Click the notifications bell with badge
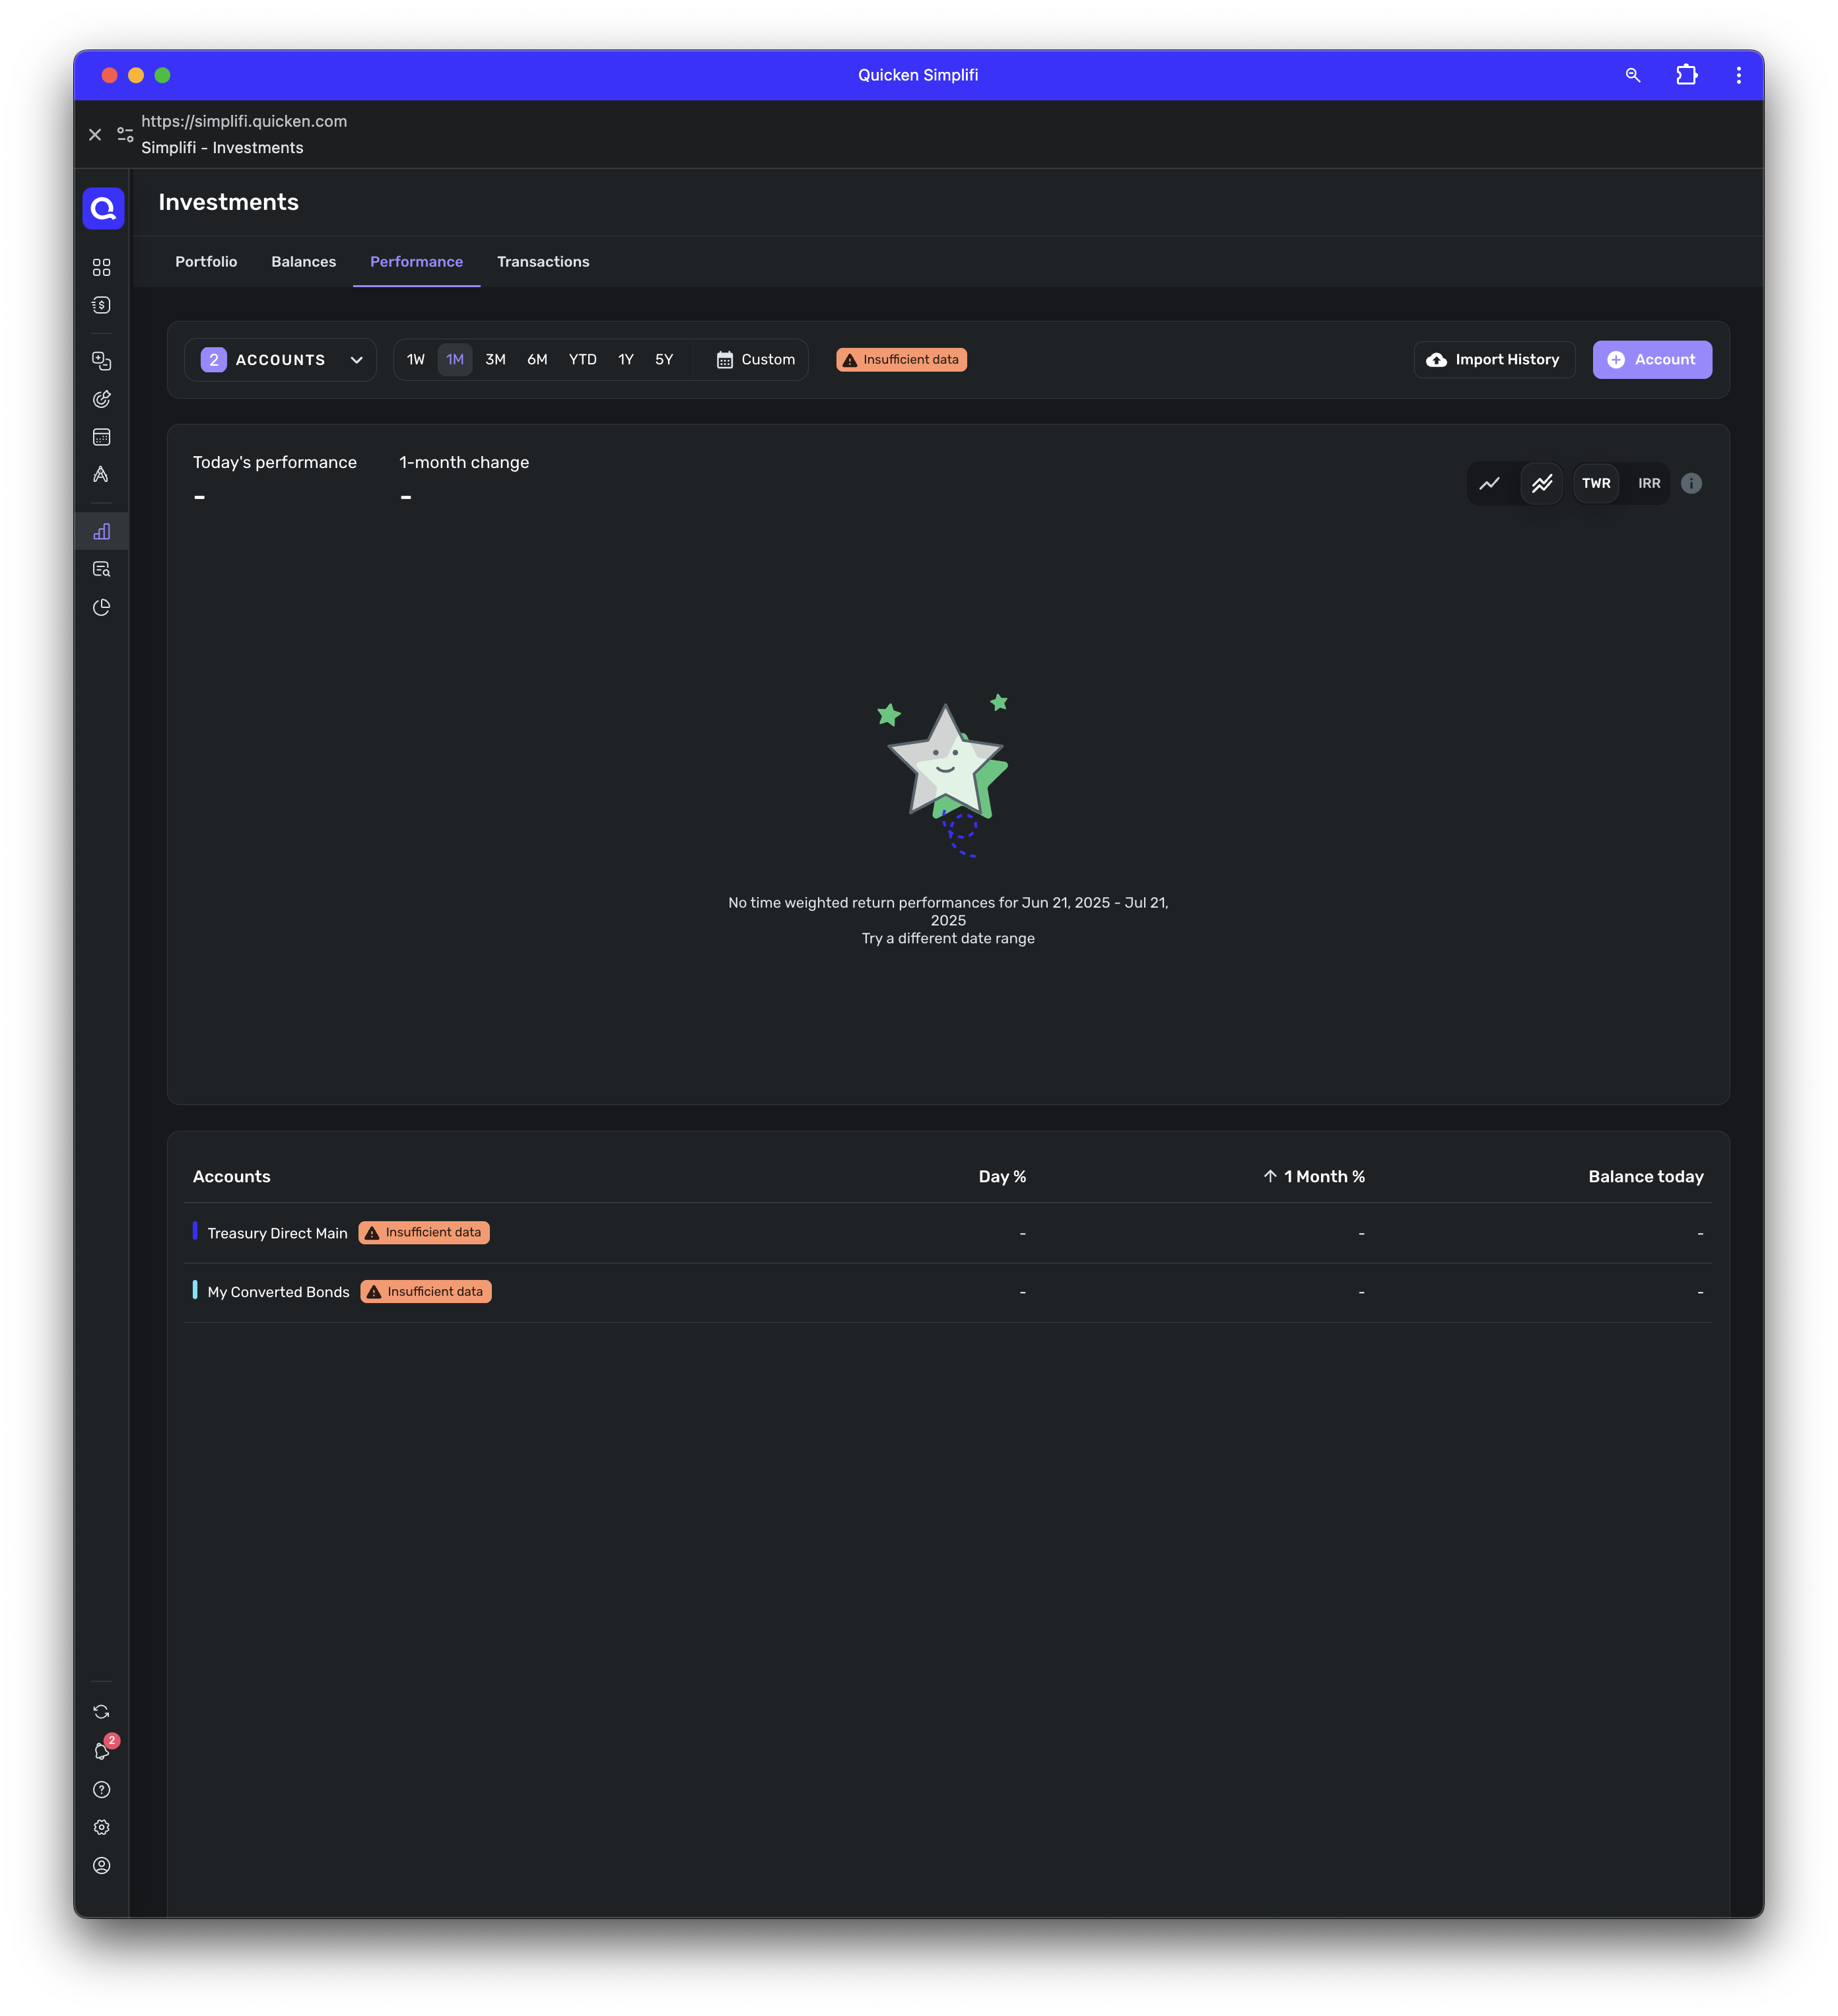The image size is (1838, 2016). point(102,1750)
